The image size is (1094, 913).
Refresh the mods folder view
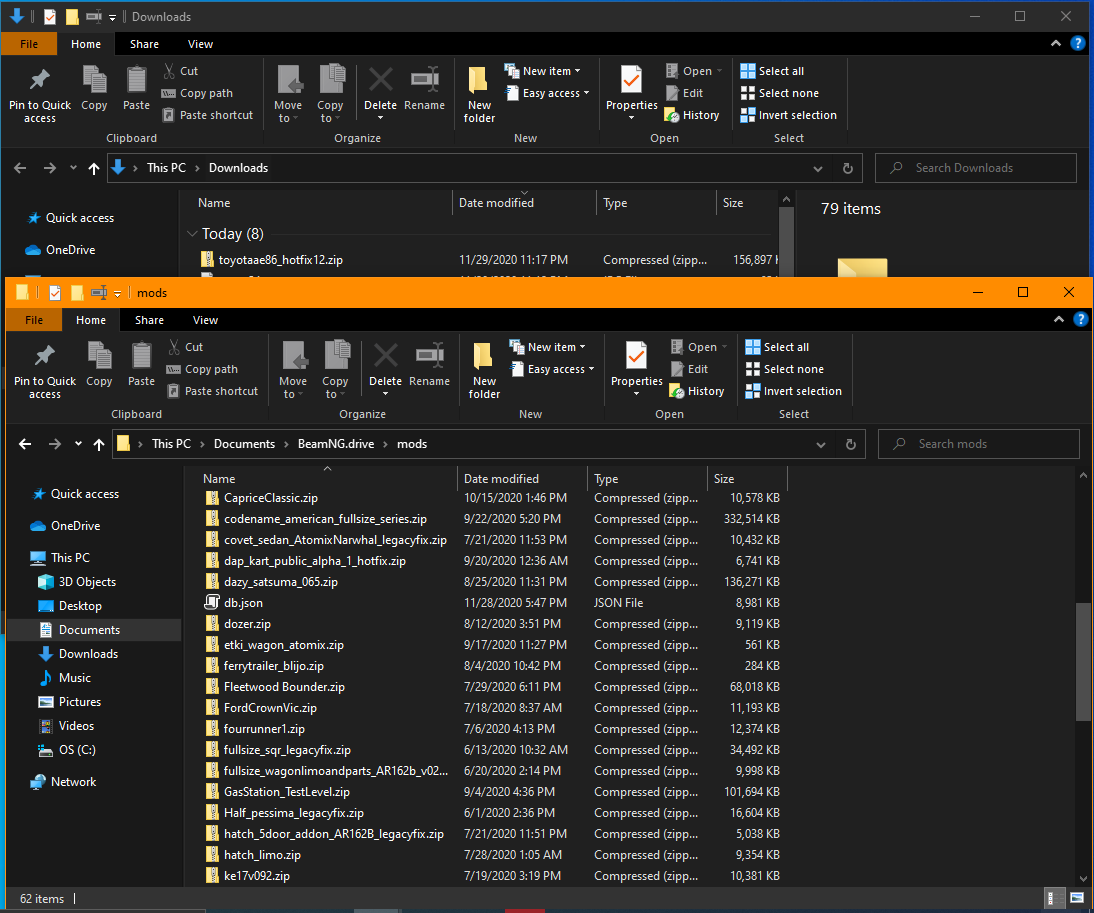(851, 444)
